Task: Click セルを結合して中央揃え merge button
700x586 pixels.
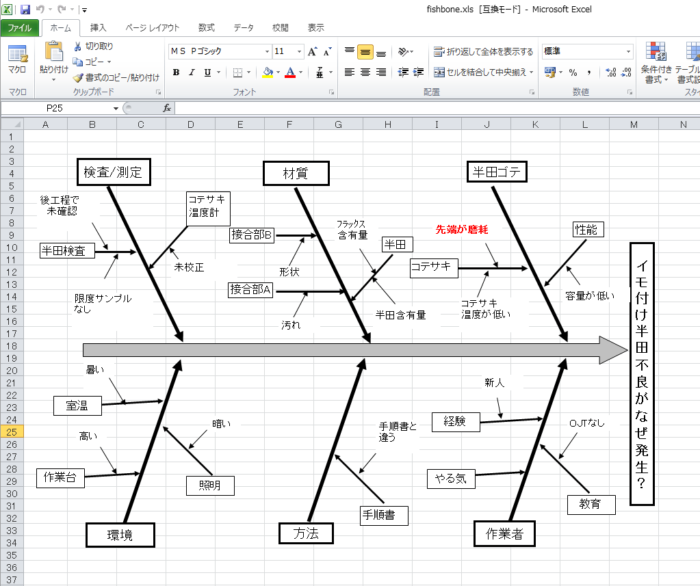Action: tap(480, 72)
